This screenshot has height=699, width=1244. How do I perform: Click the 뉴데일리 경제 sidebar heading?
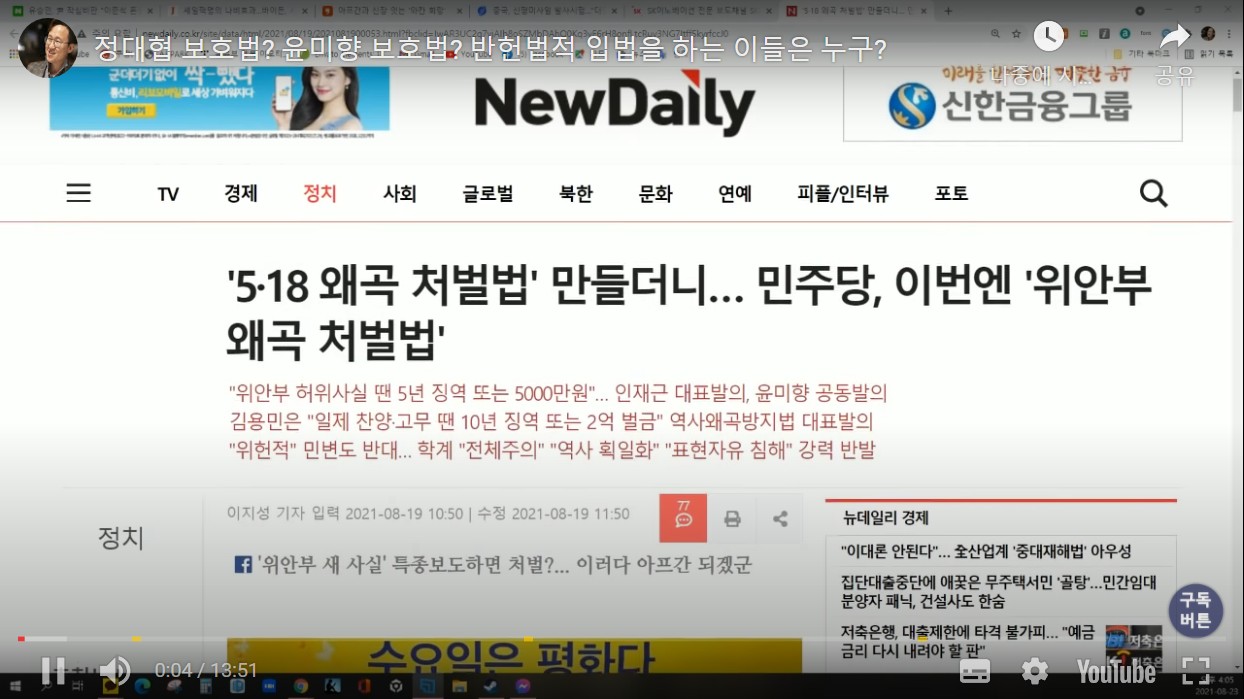[886, 518]
